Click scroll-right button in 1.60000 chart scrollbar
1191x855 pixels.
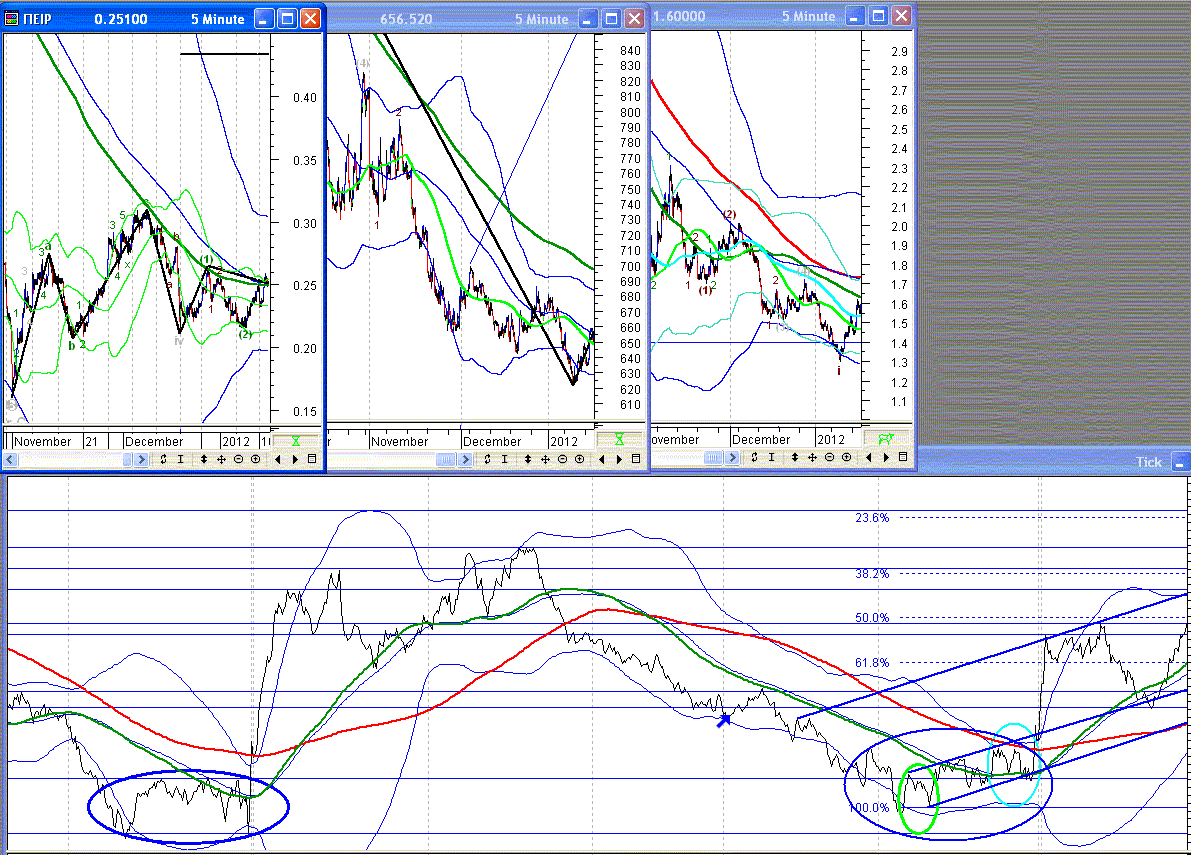732,457
